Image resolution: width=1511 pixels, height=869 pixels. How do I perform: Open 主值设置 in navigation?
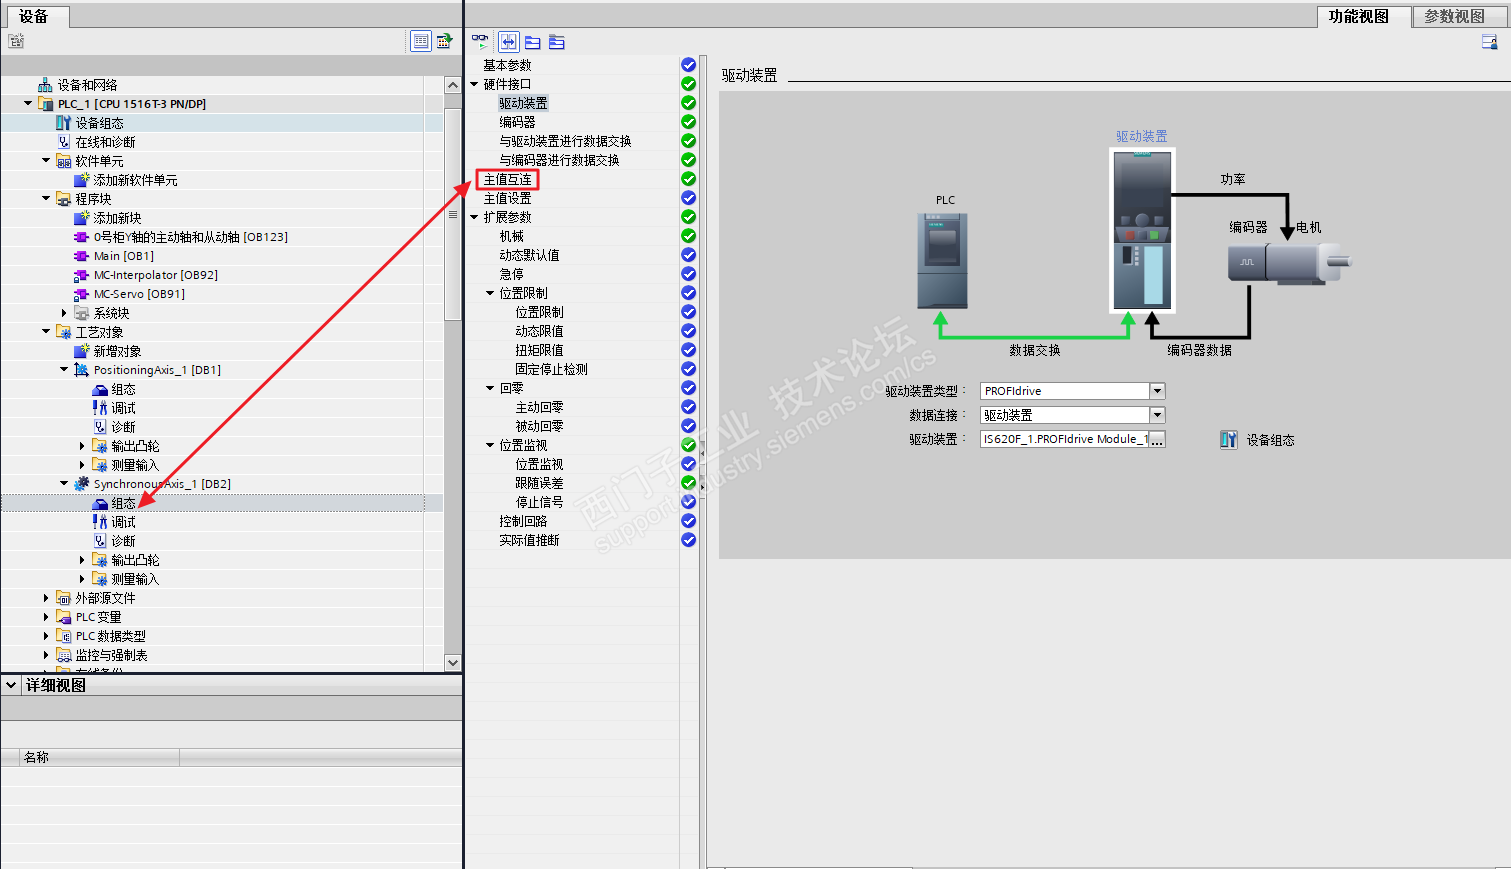pos(507,199)
